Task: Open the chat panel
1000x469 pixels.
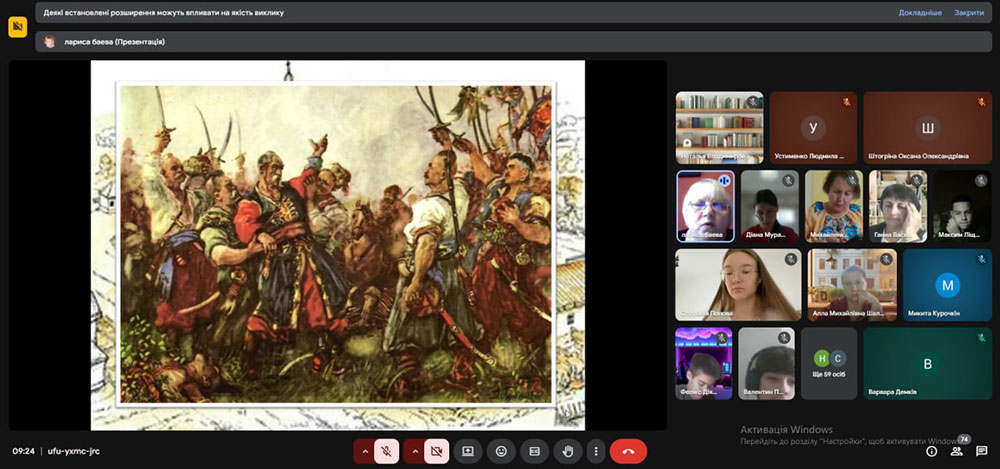Action: click(981, 451)
